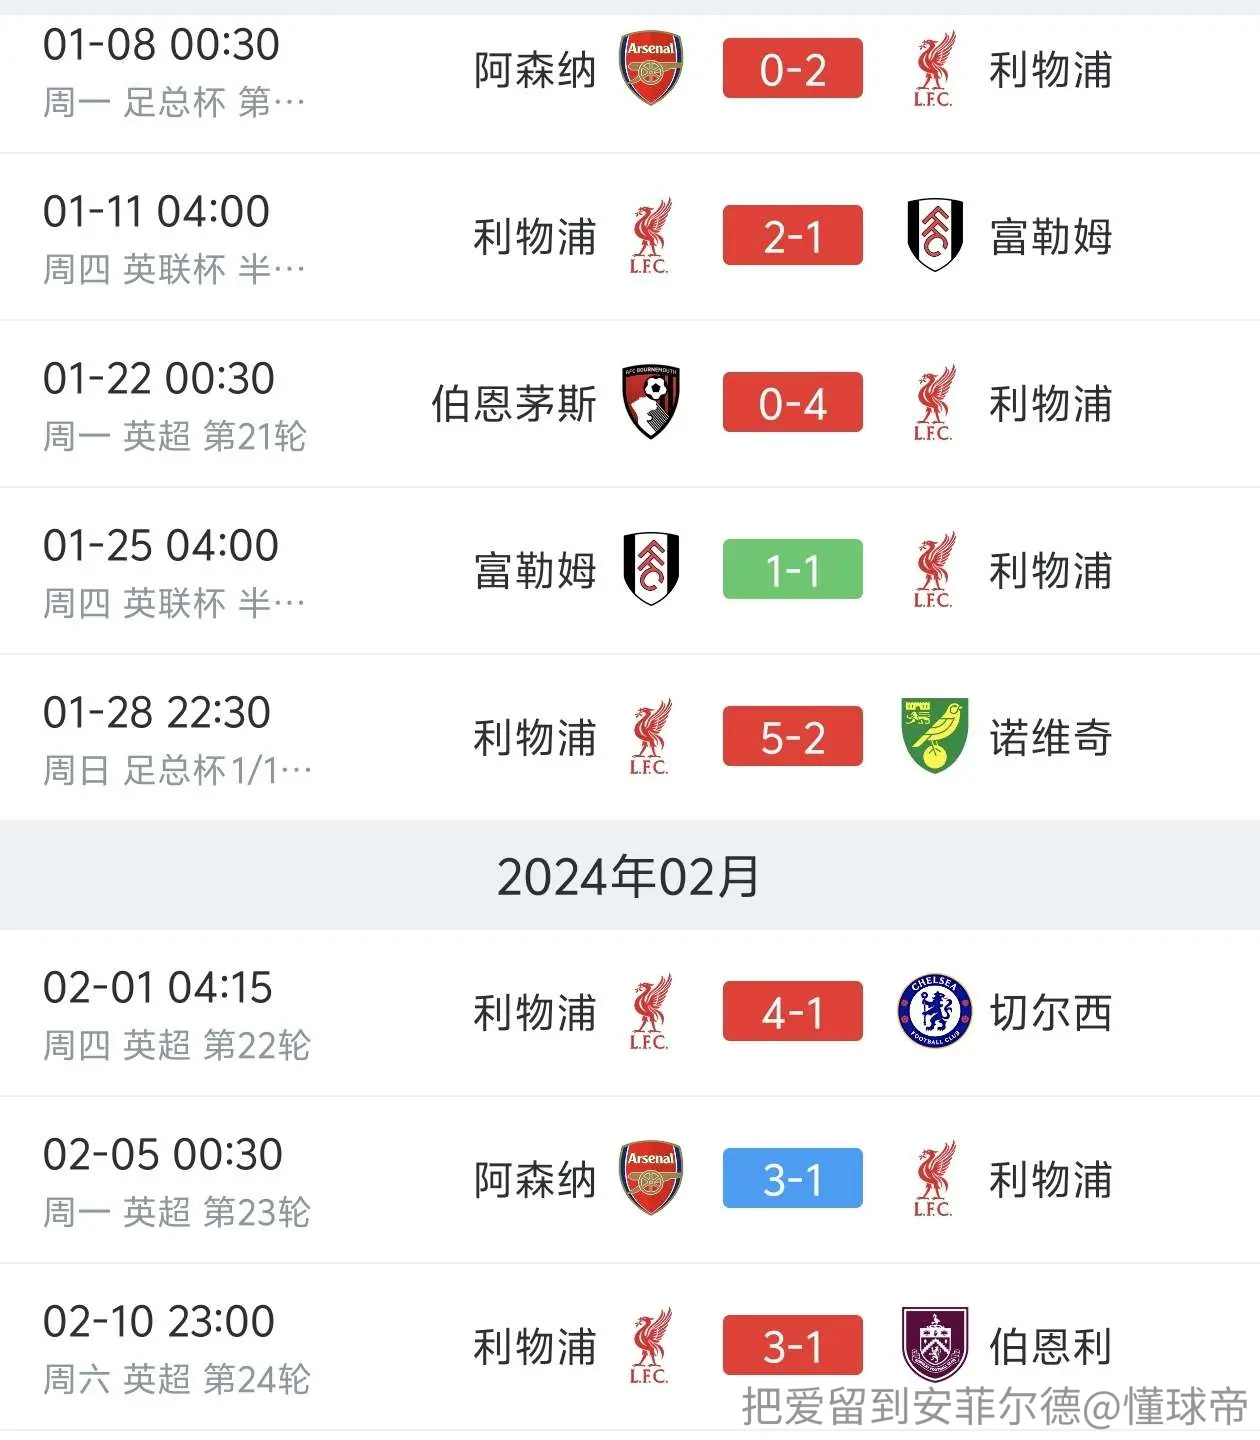Image resolution: width=1260 pixels, height=1440 pixels.
Task: Open the 02-10 23:00 match row
Action: click(x=630, y=1347)
